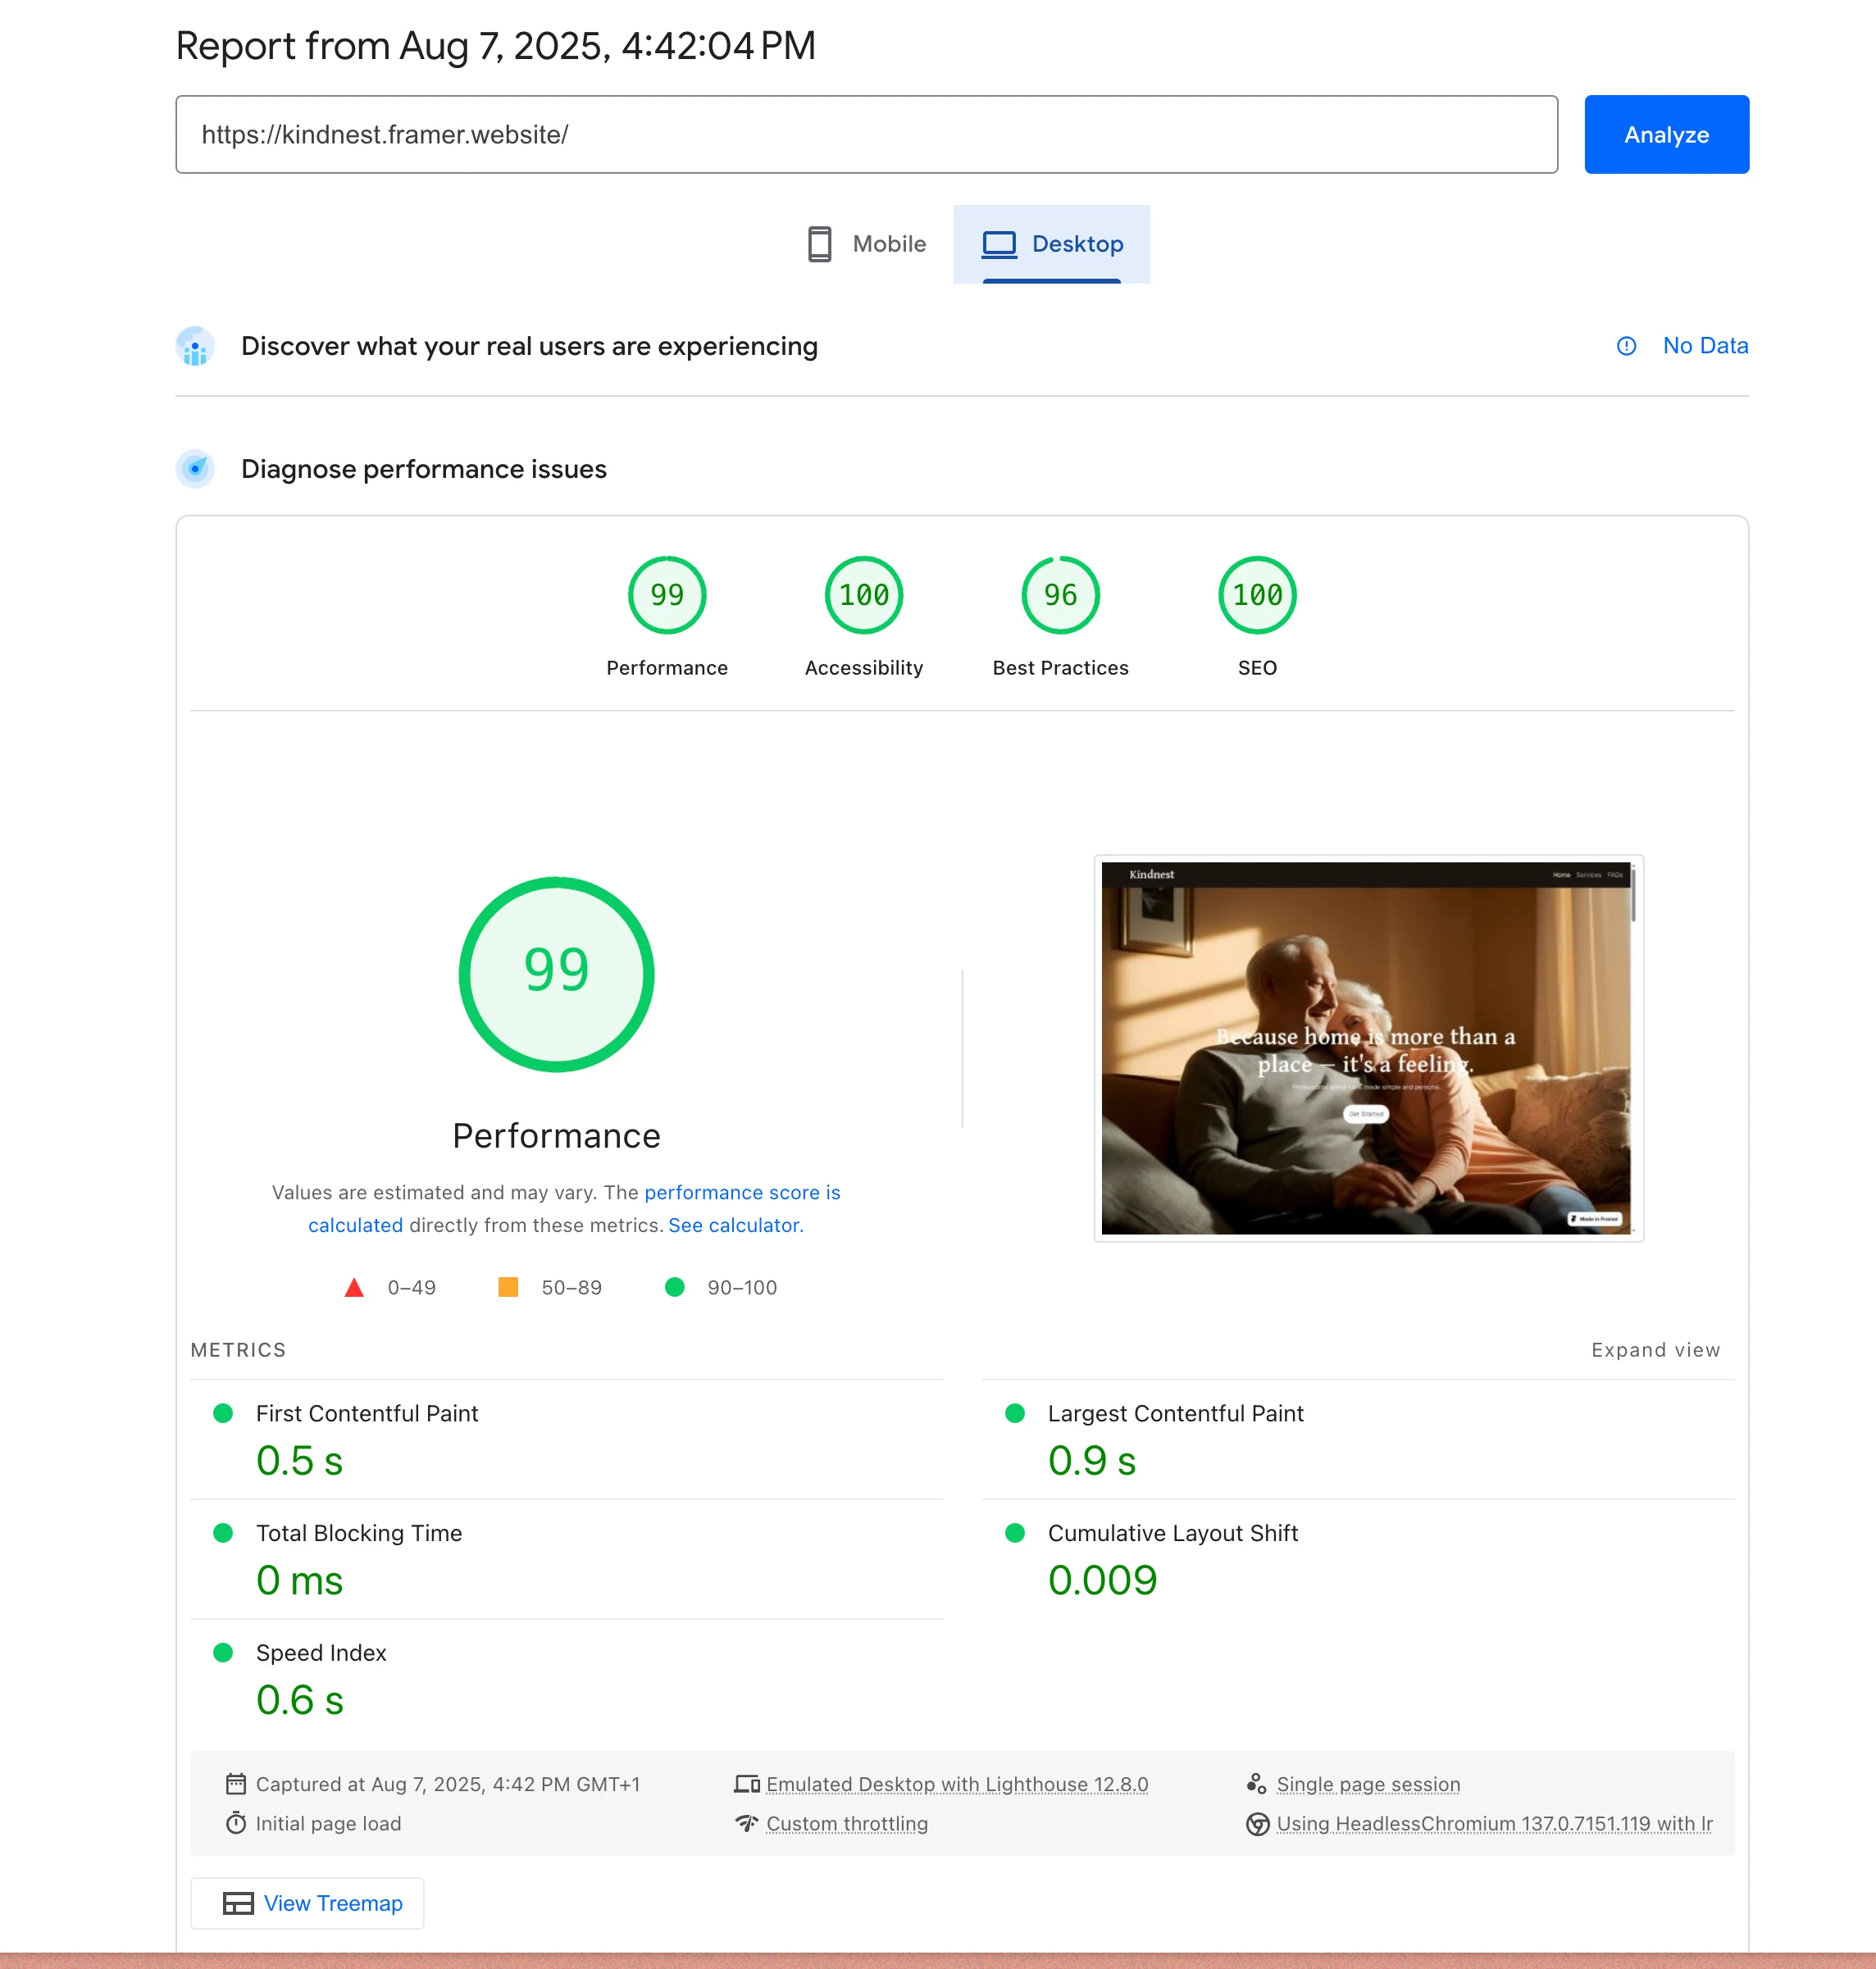Click the phone icon on the Mobile tab

(x=820, y=244)
